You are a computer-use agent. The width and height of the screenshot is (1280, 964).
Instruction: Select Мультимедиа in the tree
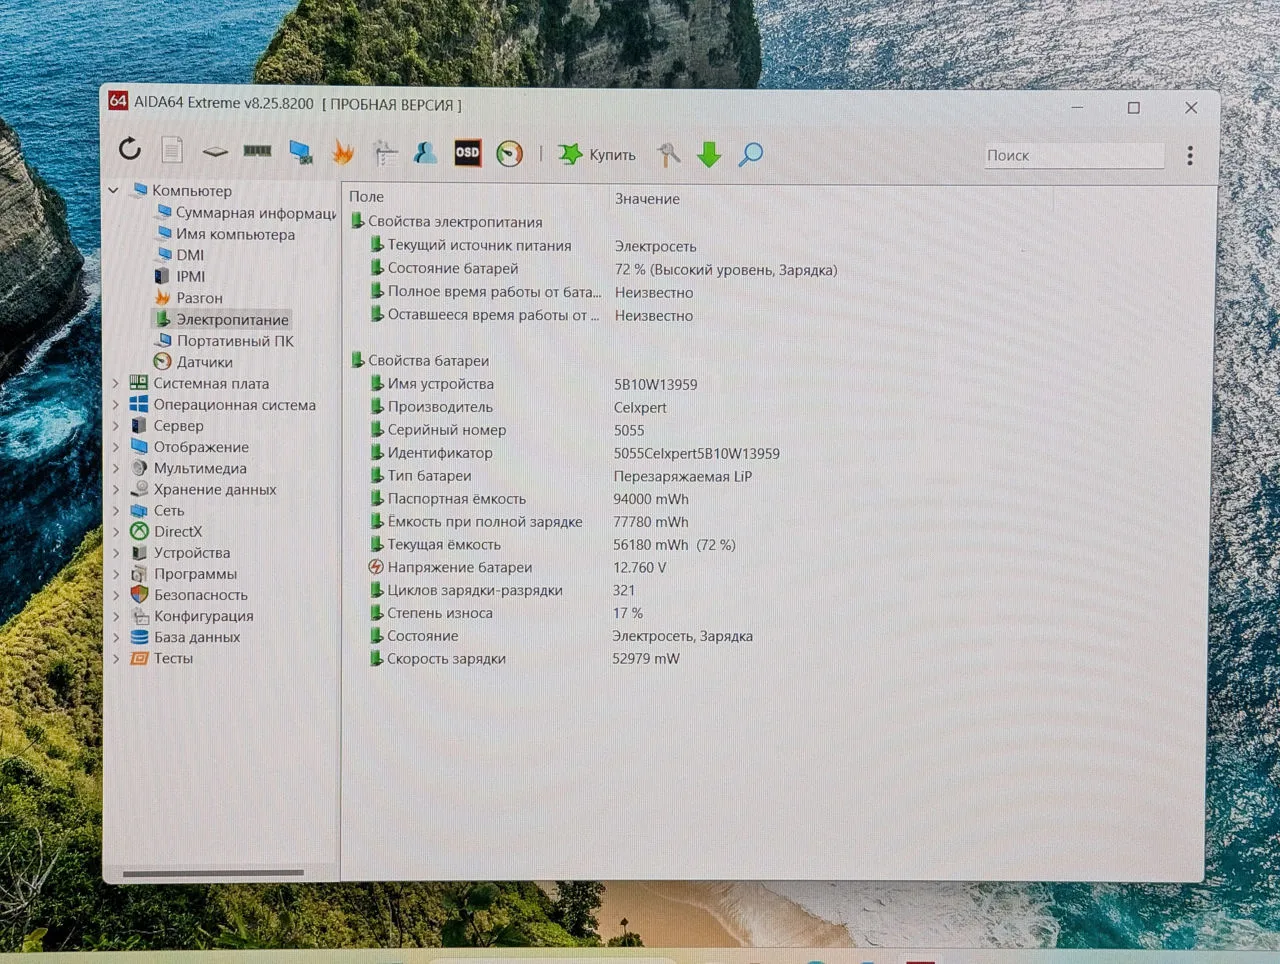point(188,468)
